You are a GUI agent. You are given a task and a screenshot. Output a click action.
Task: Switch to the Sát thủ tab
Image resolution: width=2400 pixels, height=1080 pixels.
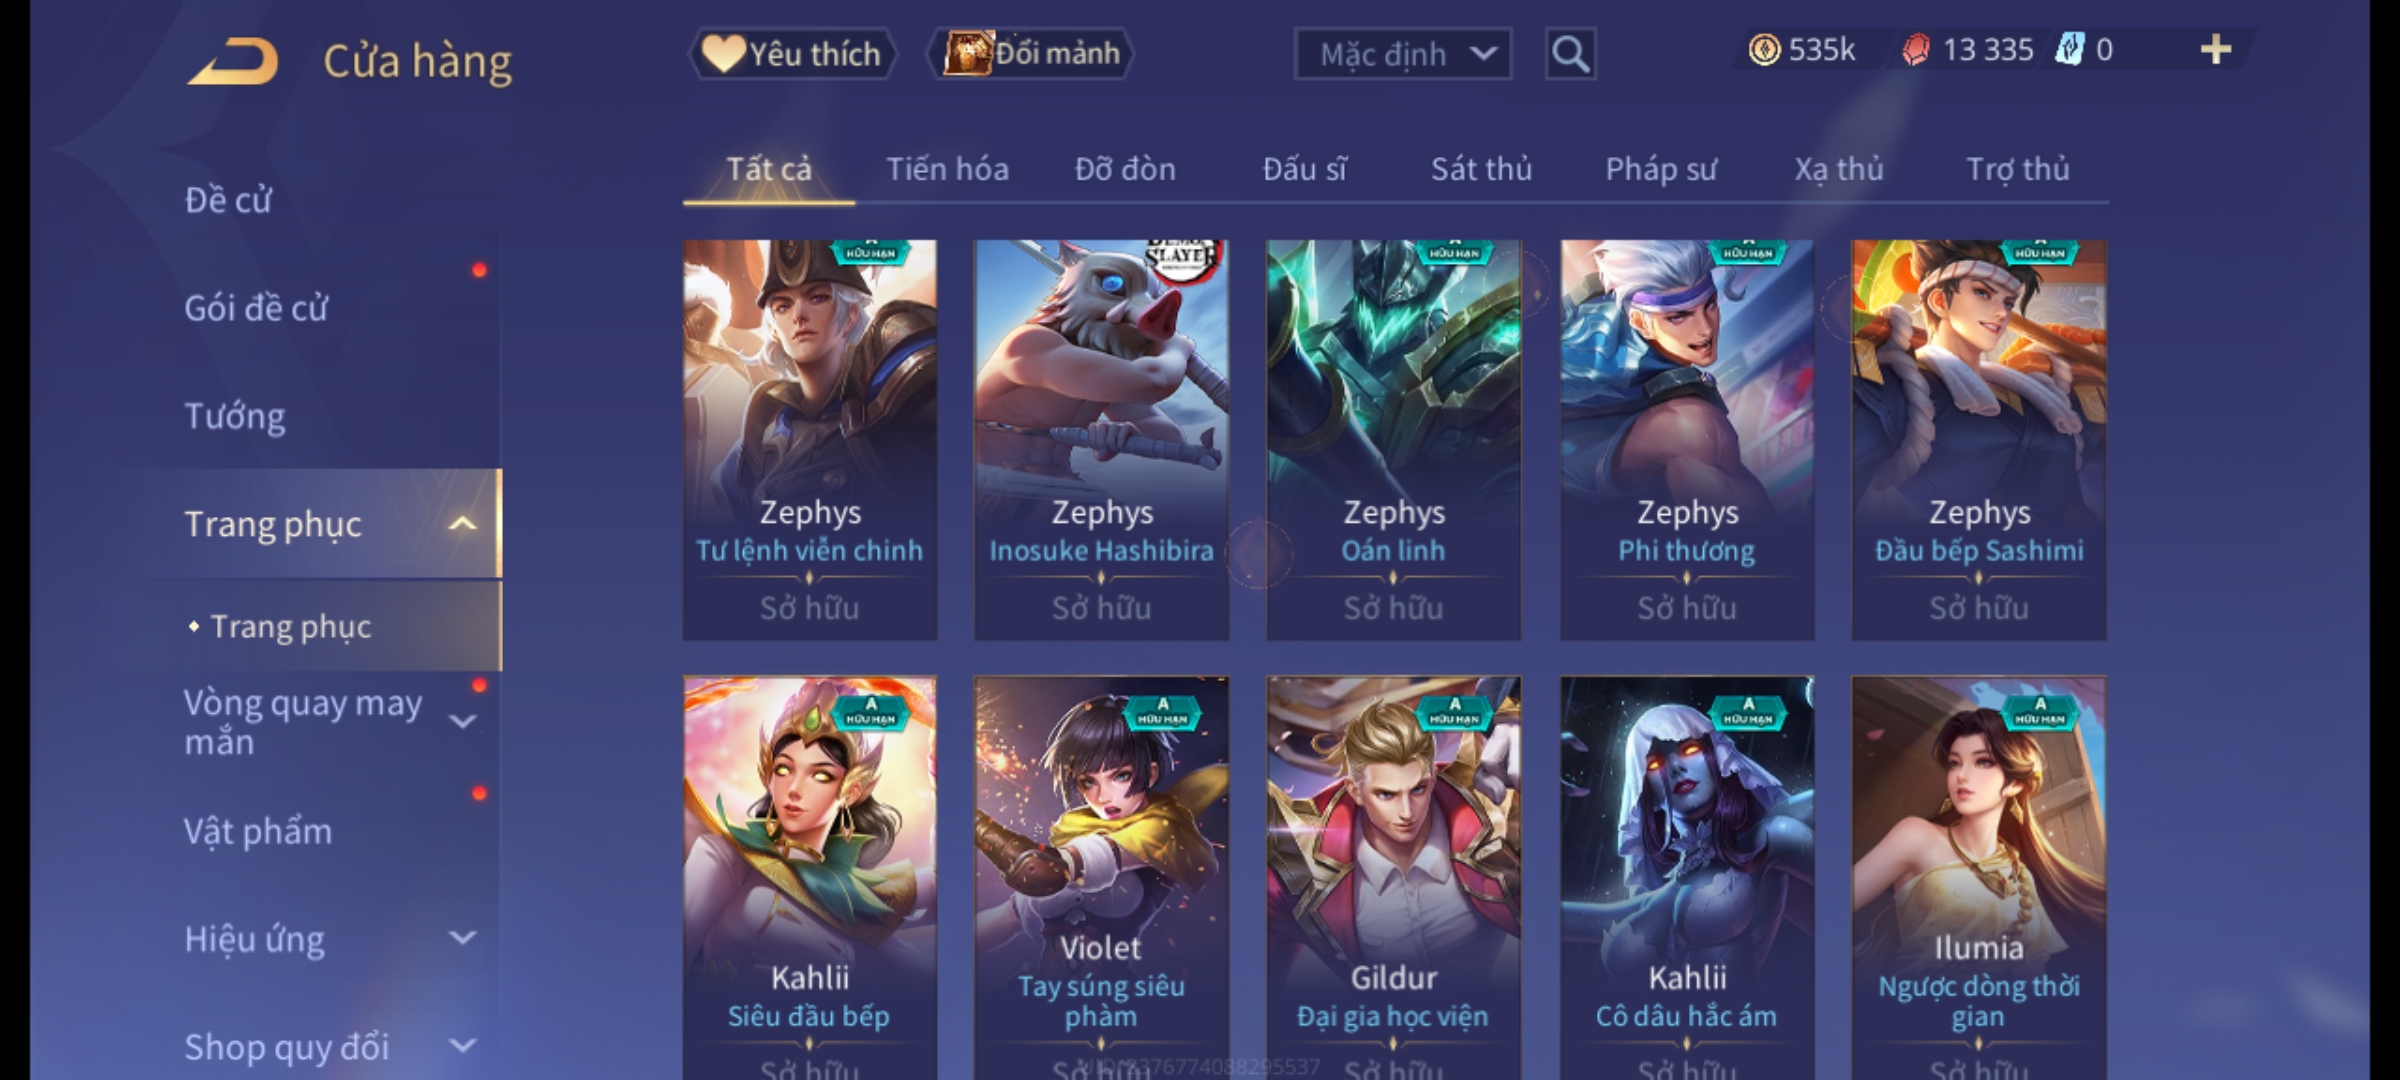coord(1481,169)
